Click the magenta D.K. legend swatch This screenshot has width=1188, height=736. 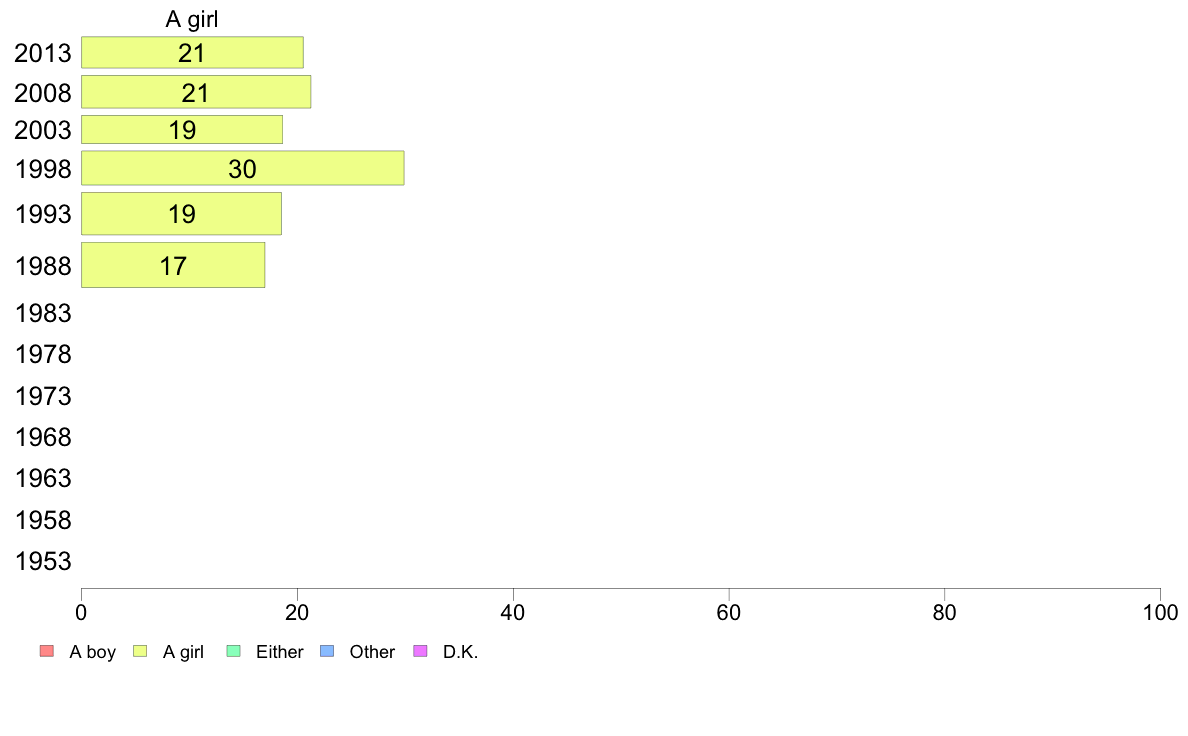pos(420,651)
